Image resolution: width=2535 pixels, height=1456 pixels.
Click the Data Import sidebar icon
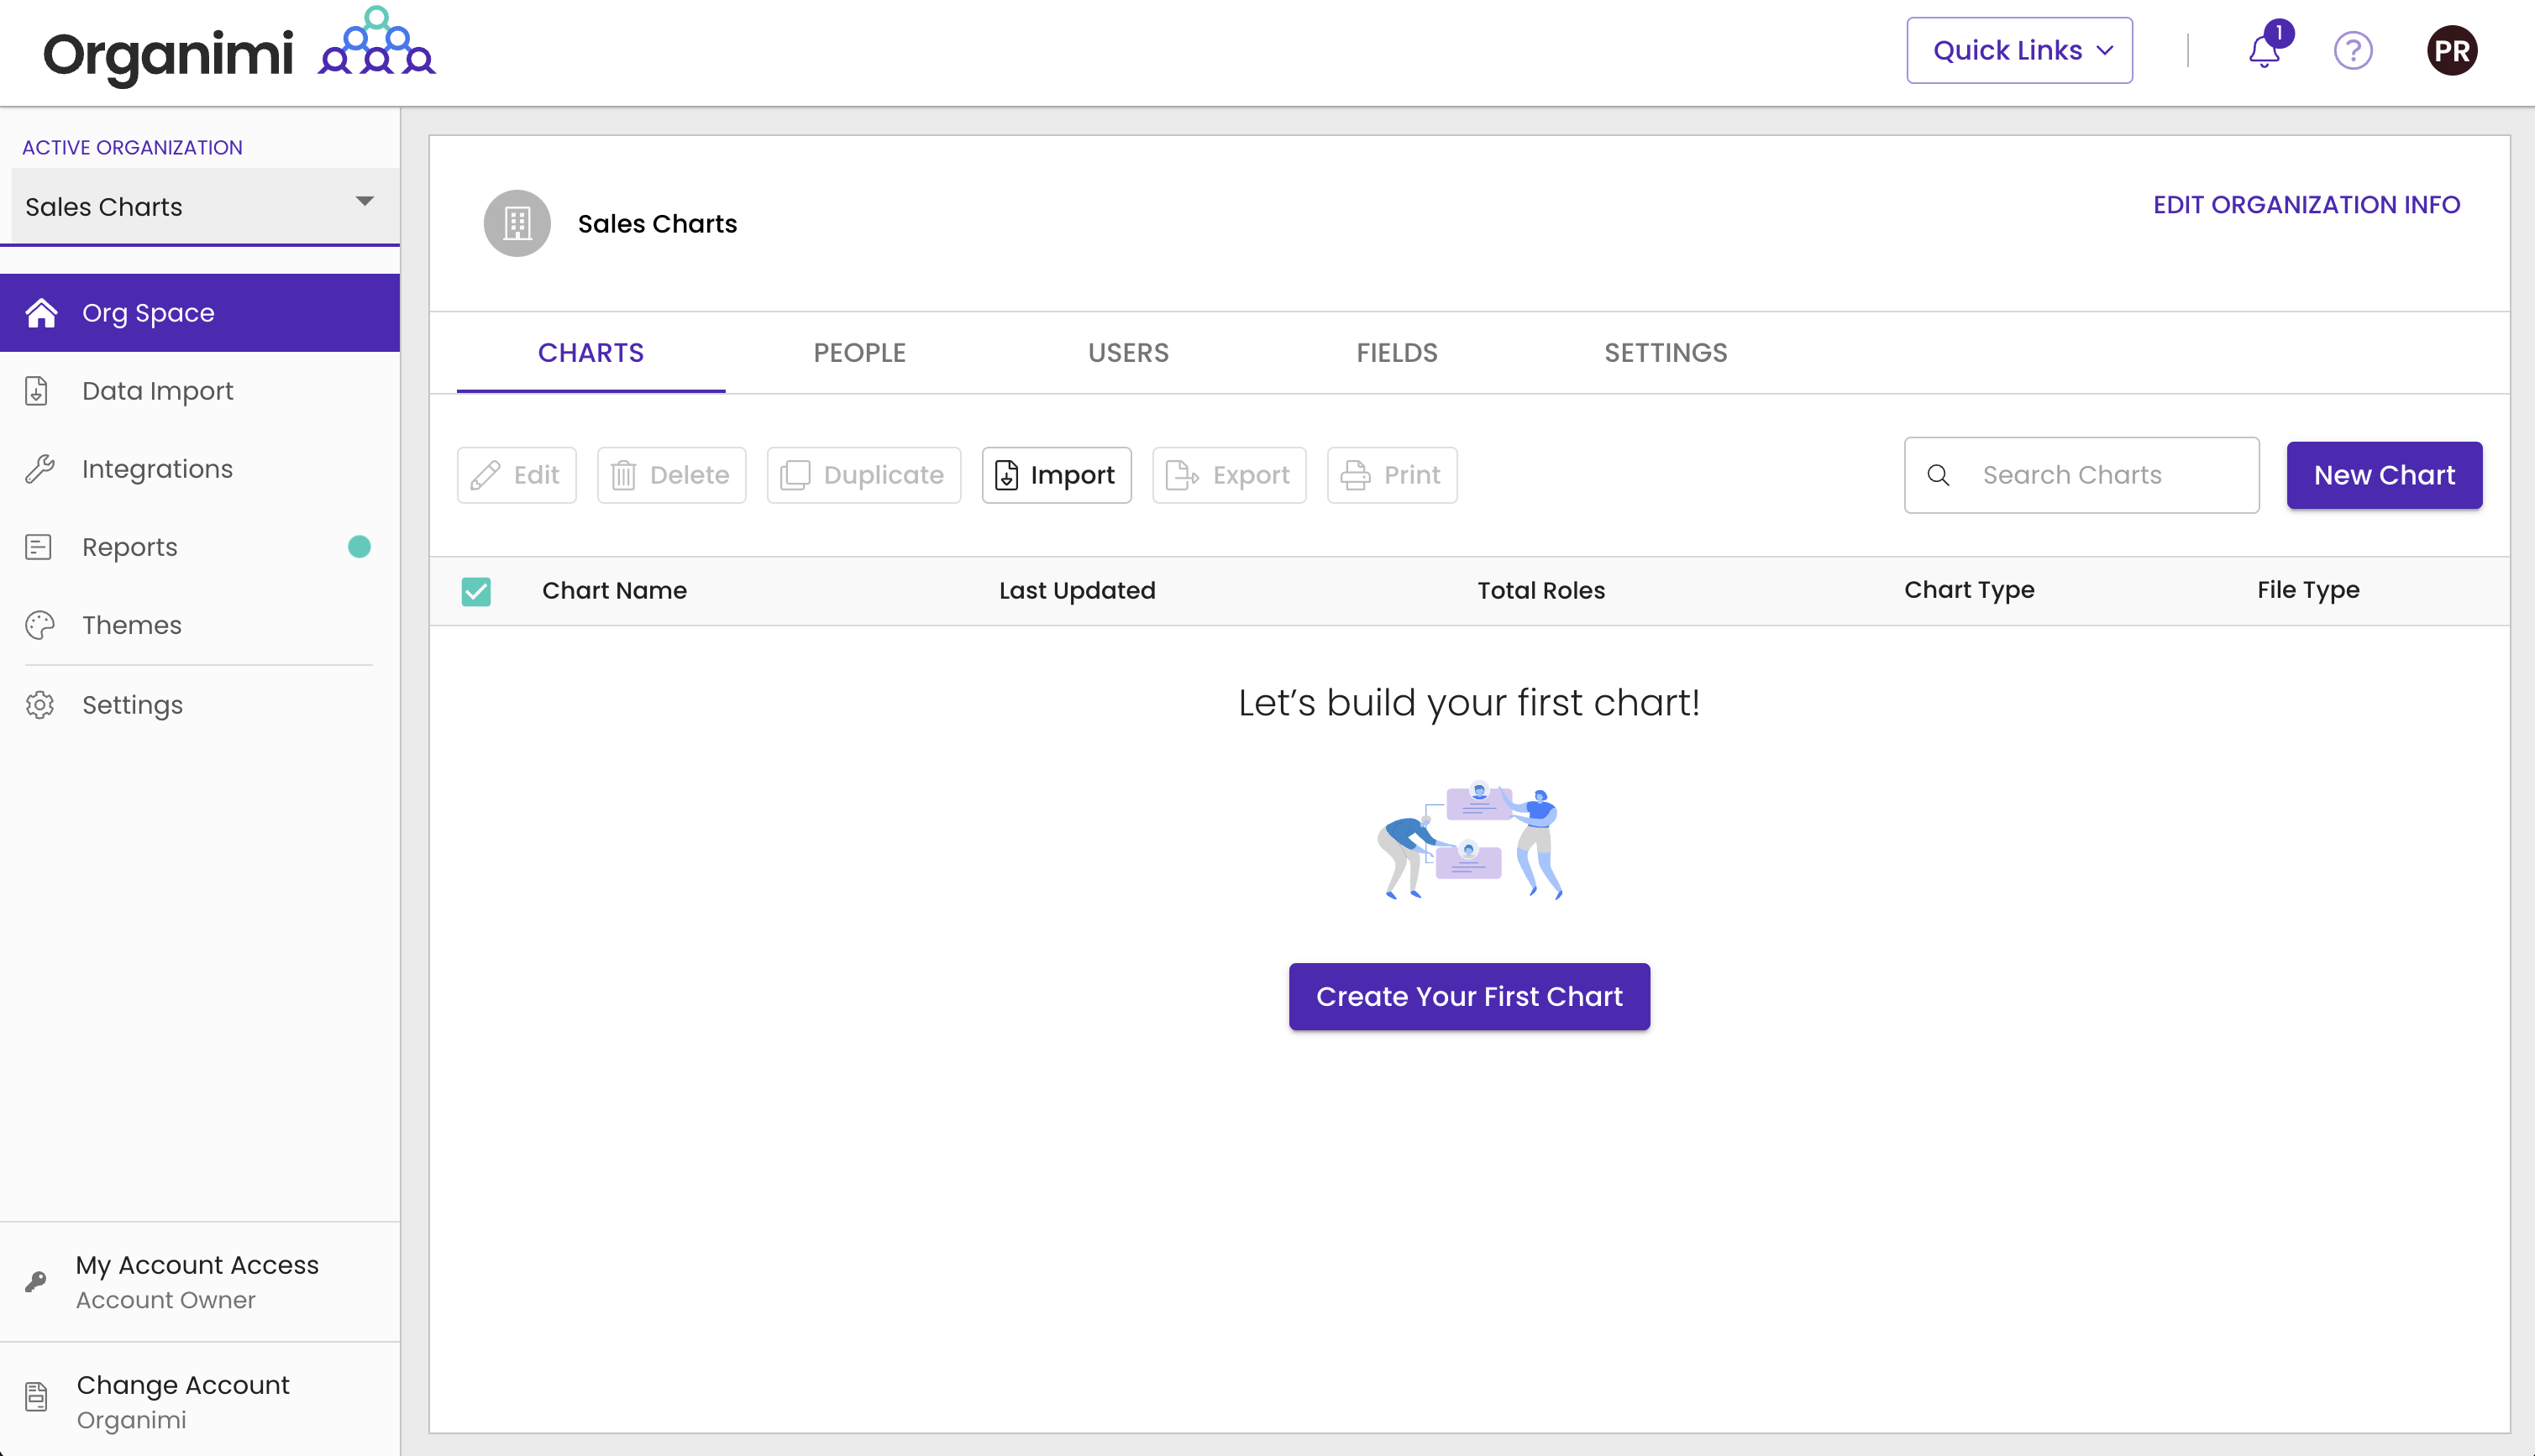point(37,391)
